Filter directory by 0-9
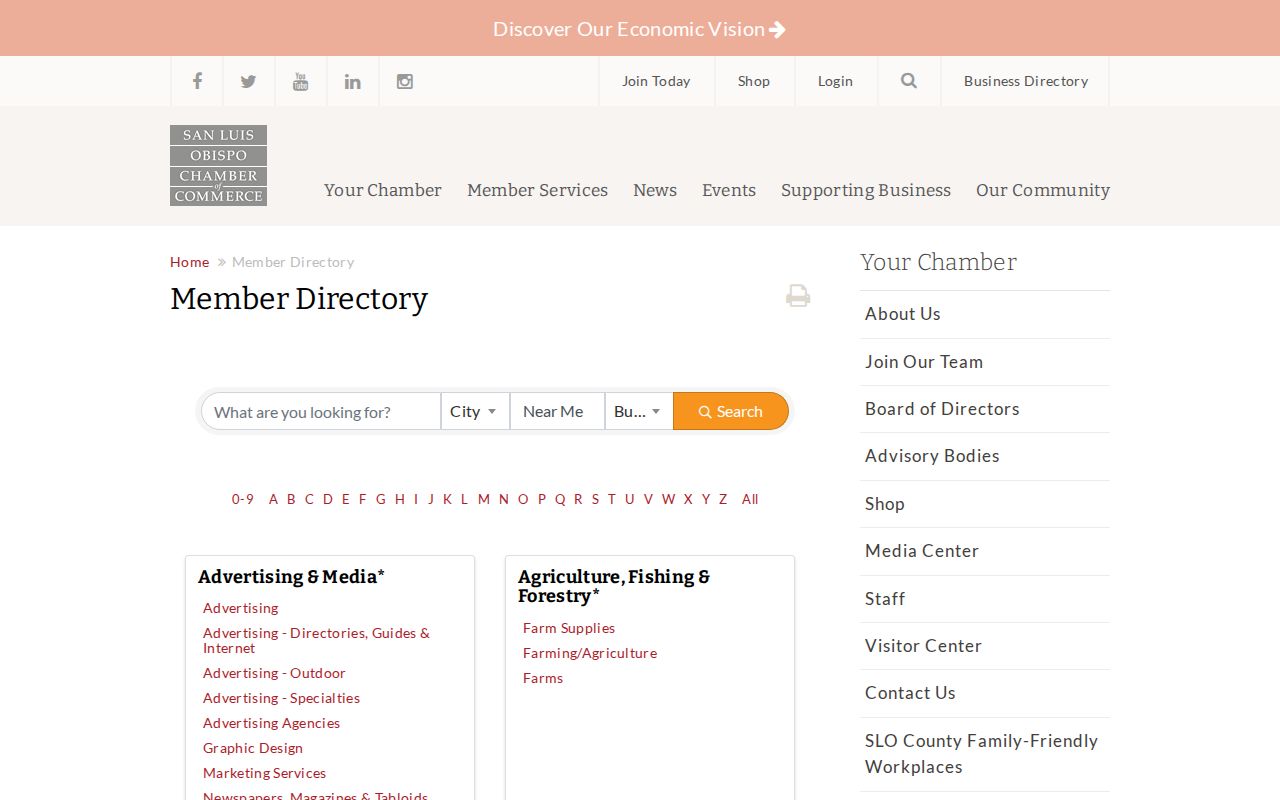This screenshot has height=800, width=1280. (243, 499)
